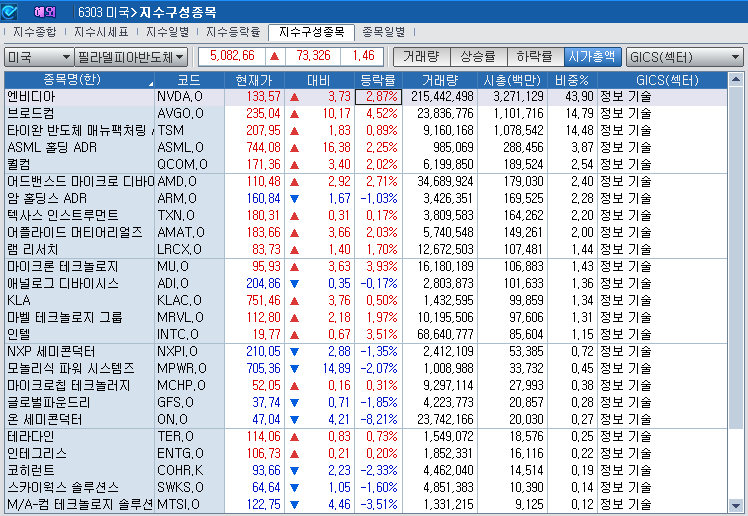Click the 모놀리식 파워 시스템즈 row name
Viewport: 748px width, 516px height.
(71, 369)
